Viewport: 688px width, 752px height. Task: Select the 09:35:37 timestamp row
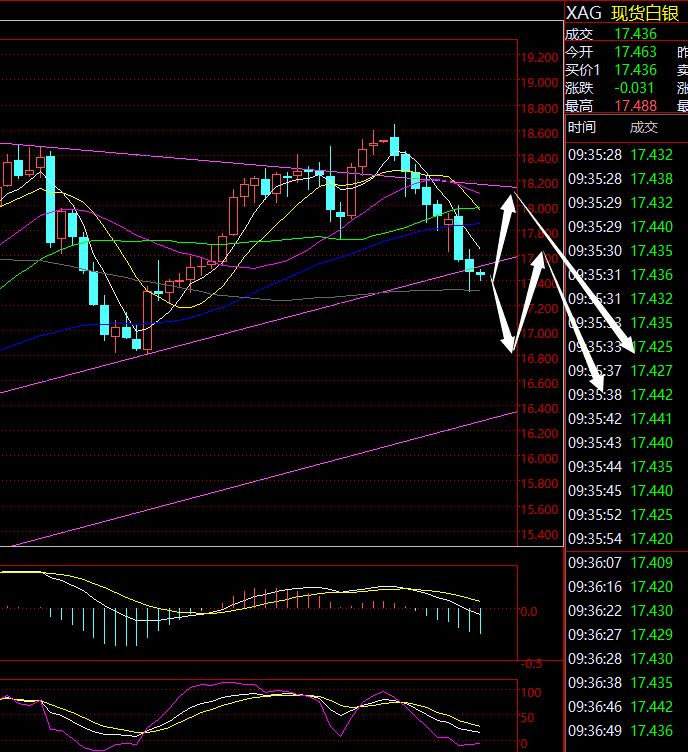(620, 371)
